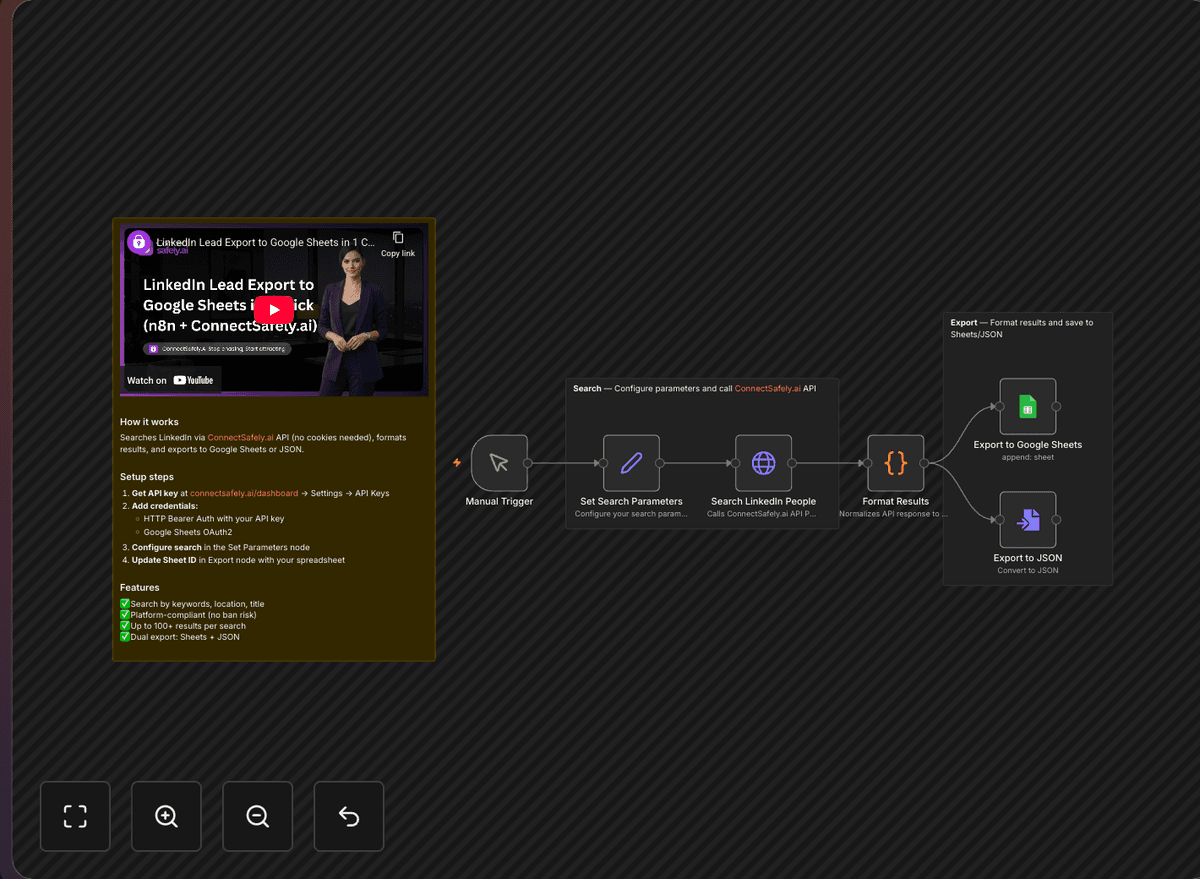The image size is (1200, 879).
Task: Click the output connector dot of Format Results
Action: click(x=925, y=463)
